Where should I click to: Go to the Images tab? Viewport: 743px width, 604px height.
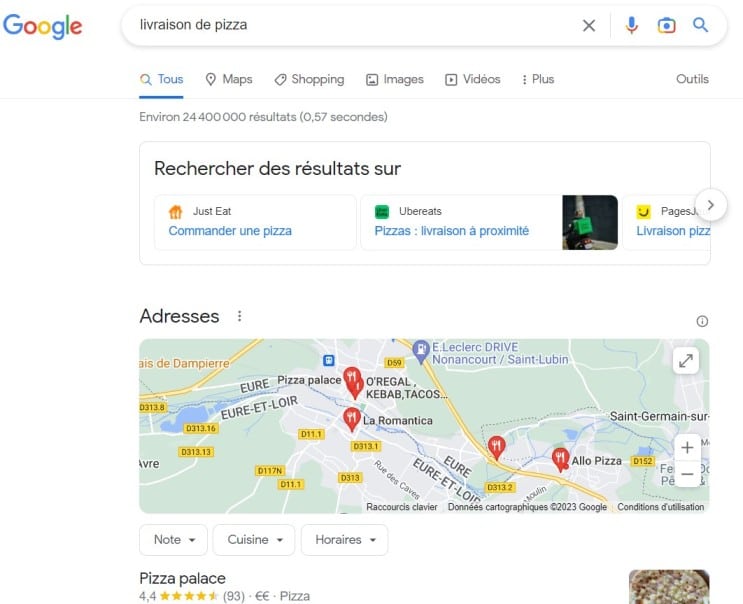tap(395, 79)
